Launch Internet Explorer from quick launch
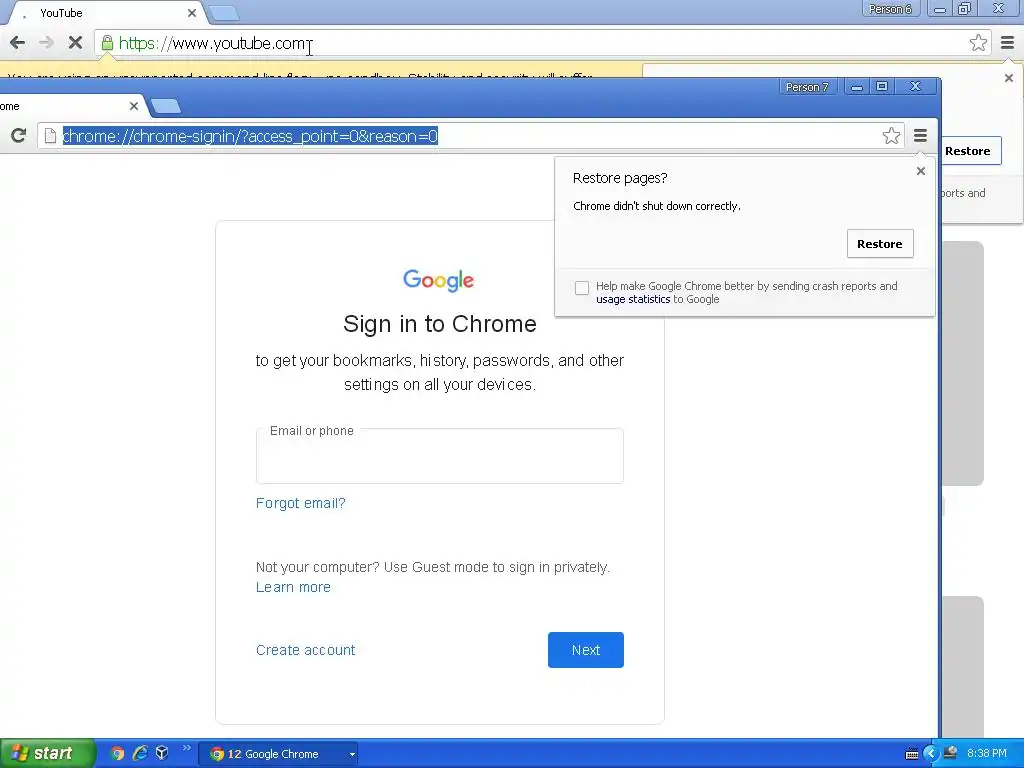This screenshot has width=1024, height=768. click(140, 754)
